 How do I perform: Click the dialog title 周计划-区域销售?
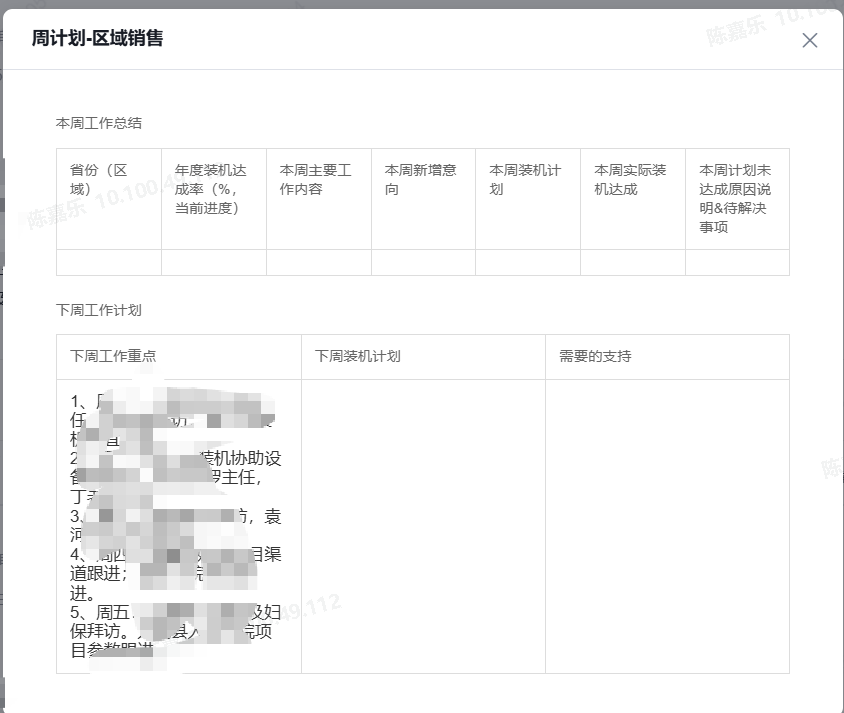coord(97,38)
